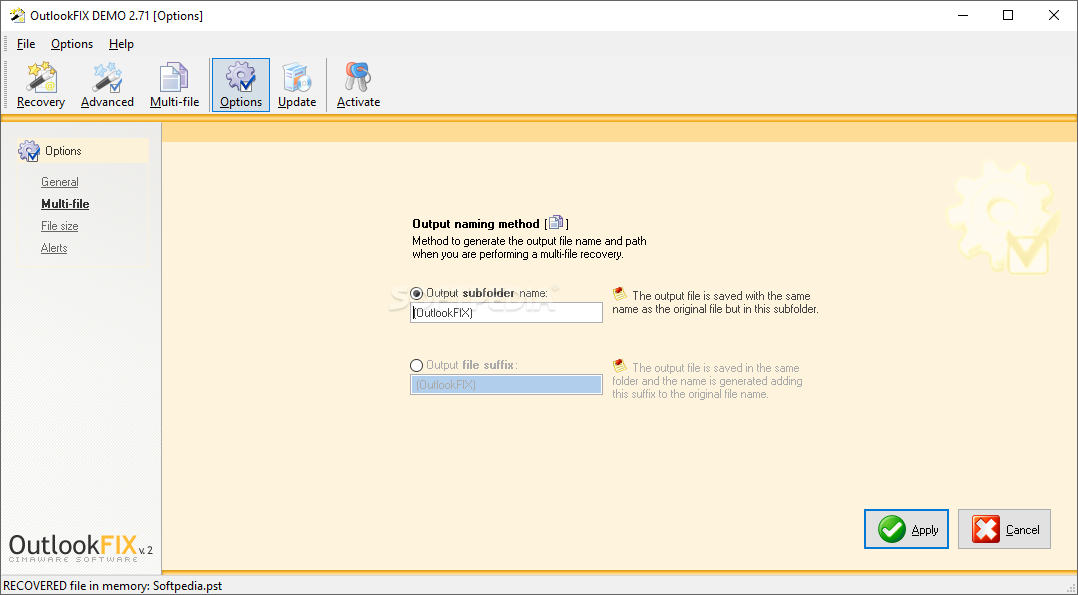Click the Options gear toolbar icon
The height and width of the screenshot is (595, 1078).
pyautogui.click(x=241, y=85)
